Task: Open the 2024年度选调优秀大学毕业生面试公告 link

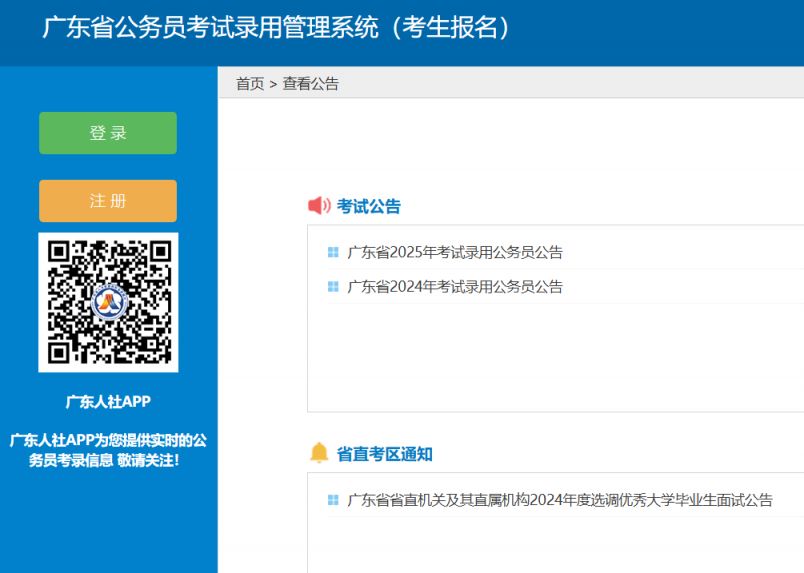Action: (x=560, y=500)
